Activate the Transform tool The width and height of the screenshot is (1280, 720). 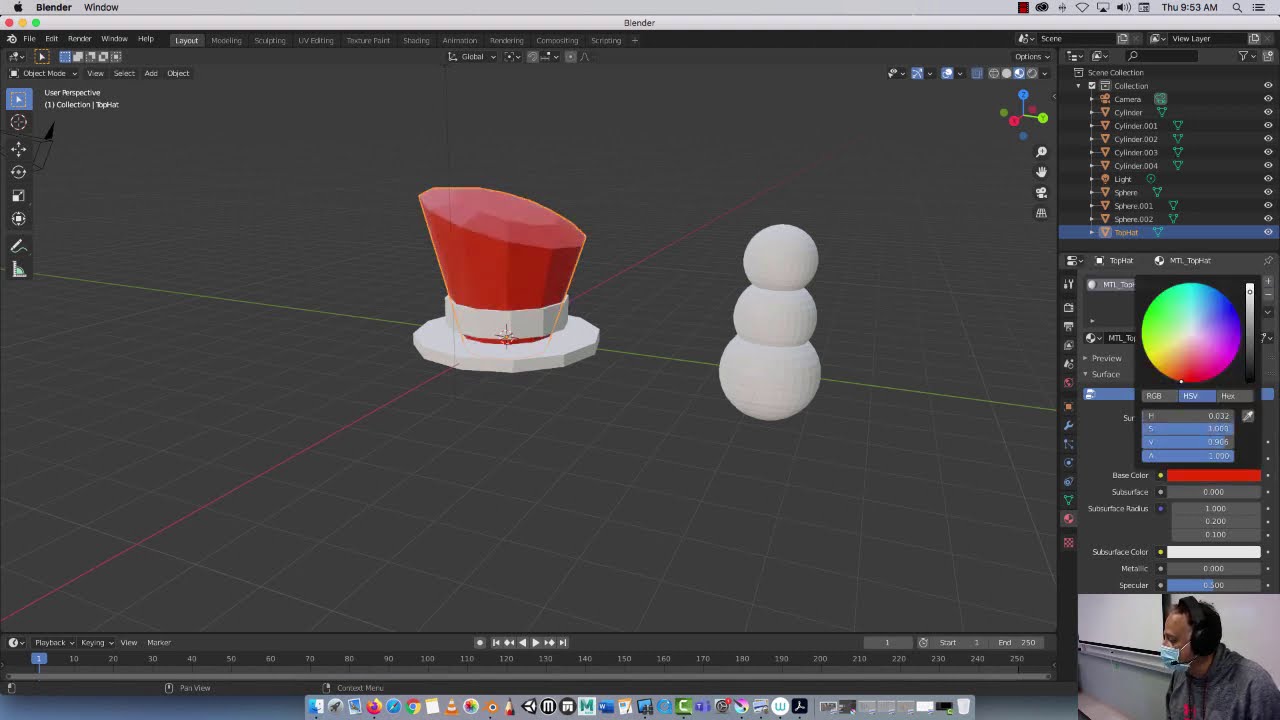pos(18,218)
